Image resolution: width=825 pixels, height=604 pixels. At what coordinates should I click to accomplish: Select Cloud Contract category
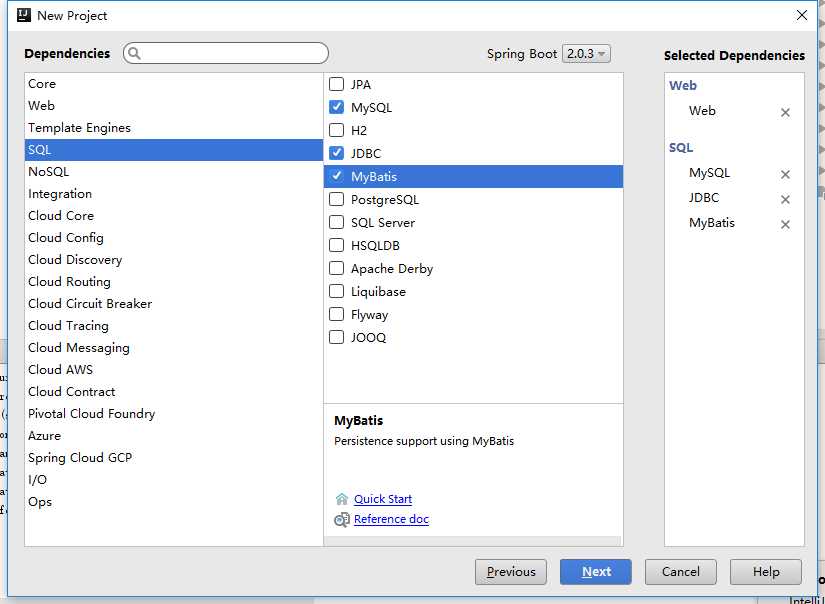(174, 392)
